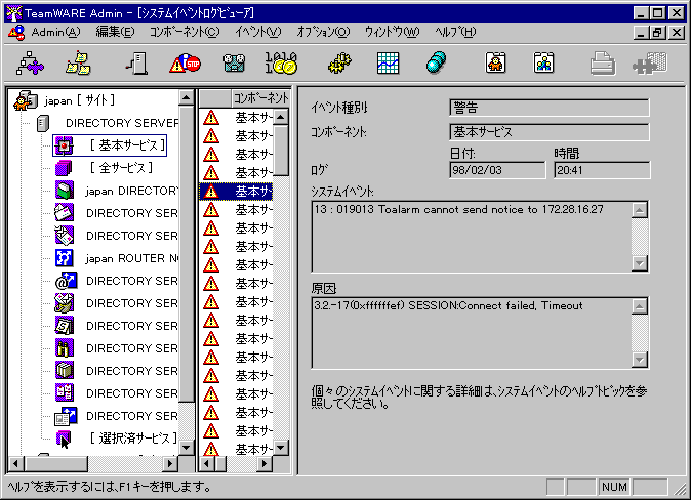691x500 pixels.
Task: Click the user group badge toolbar icon
Action: [x=544, y=63]
